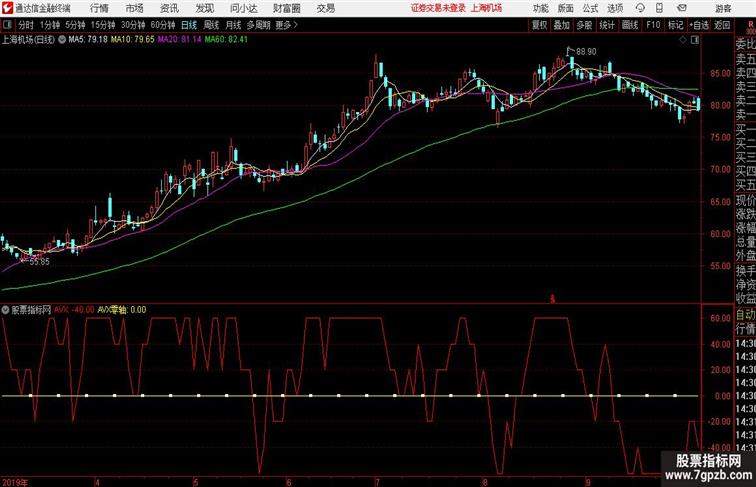Open the 版面 menu

566,8
